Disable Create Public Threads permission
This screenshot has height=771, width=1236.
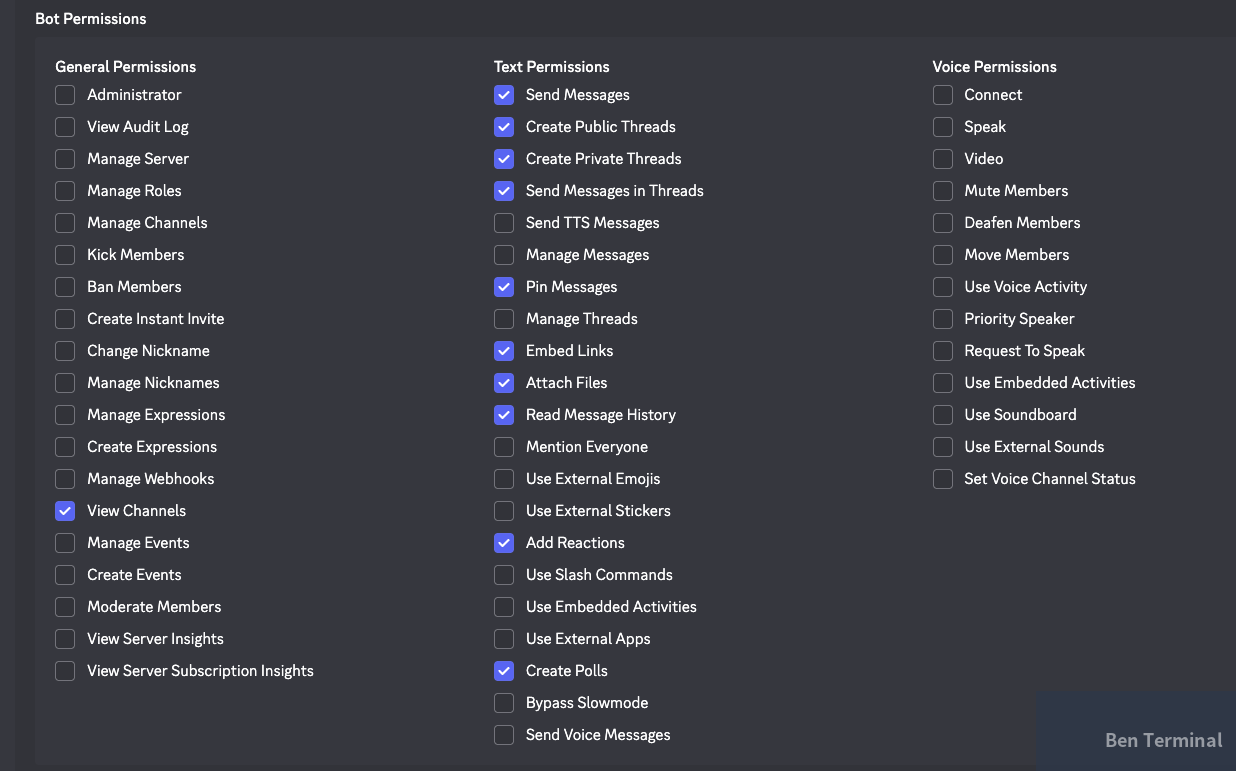pos(504,127)
